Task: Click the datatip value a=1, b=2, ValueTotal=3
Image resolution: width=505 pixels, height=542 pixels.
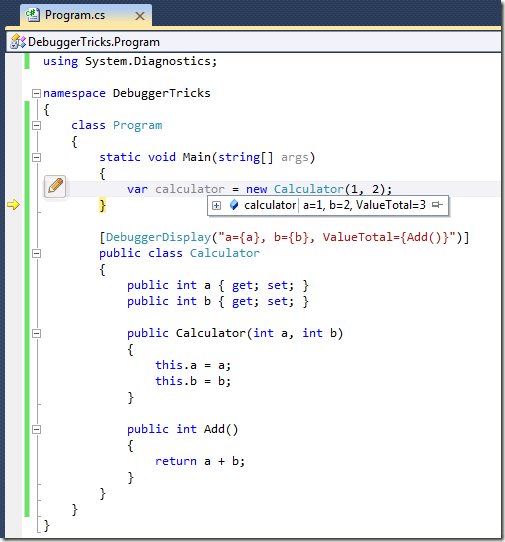Action: point(364,205)
